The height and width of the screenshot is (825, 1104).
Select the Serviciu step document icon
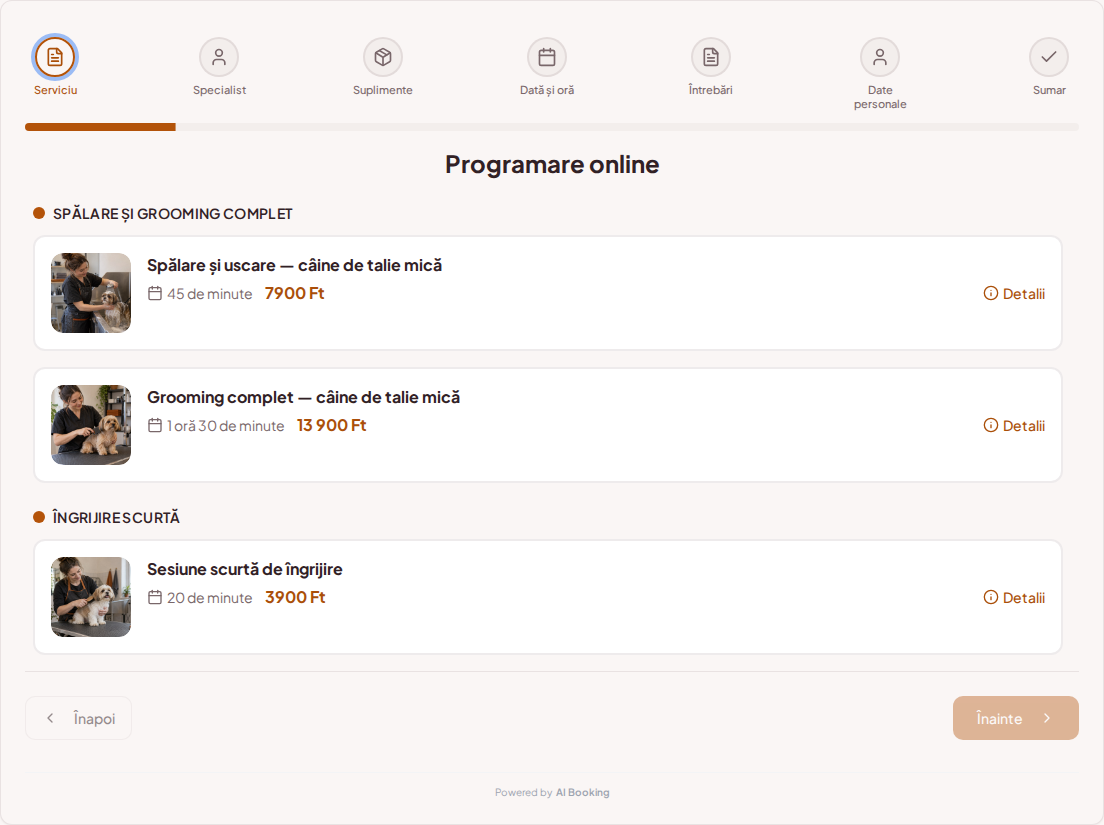coord(55,57)
